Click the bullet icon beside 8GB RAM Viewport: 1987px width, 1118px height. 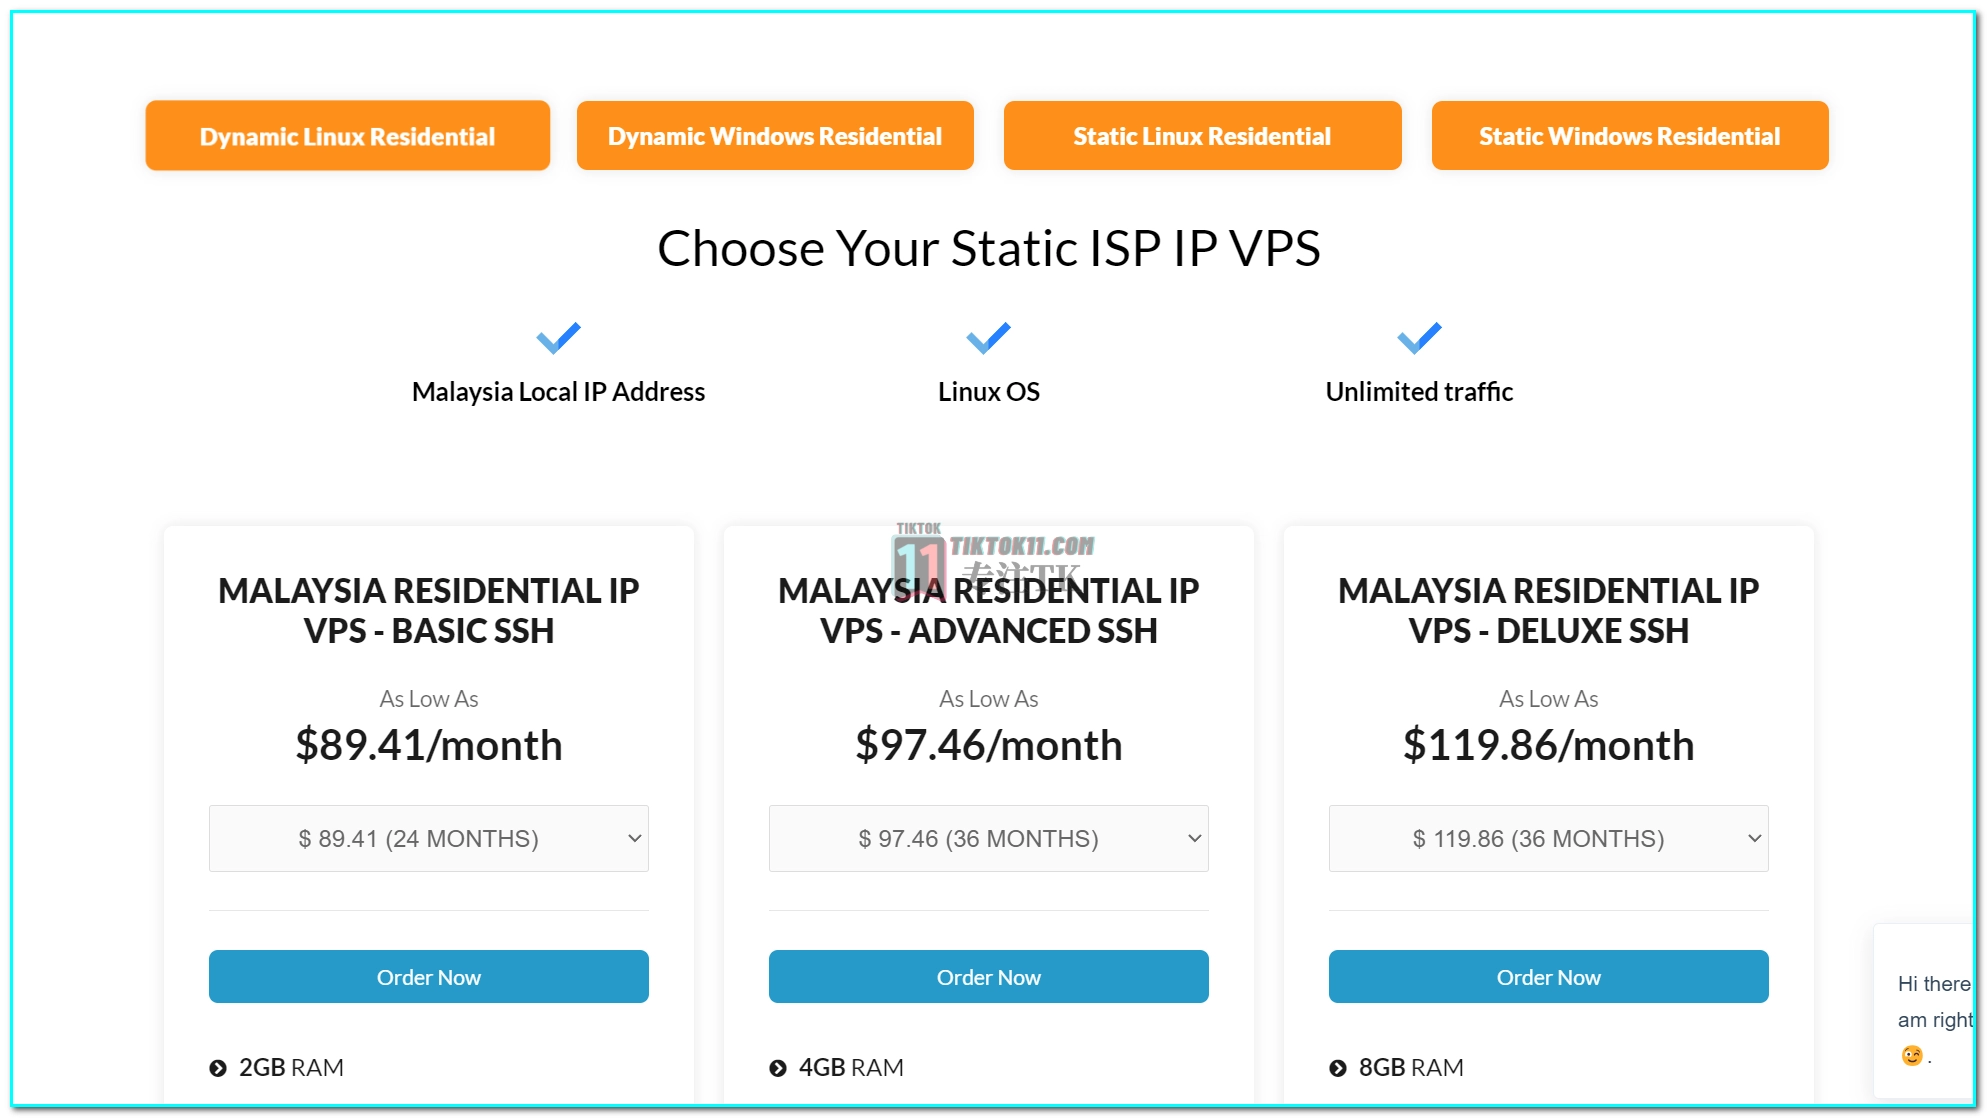pyautogui.click(x=1338, y=1068)
